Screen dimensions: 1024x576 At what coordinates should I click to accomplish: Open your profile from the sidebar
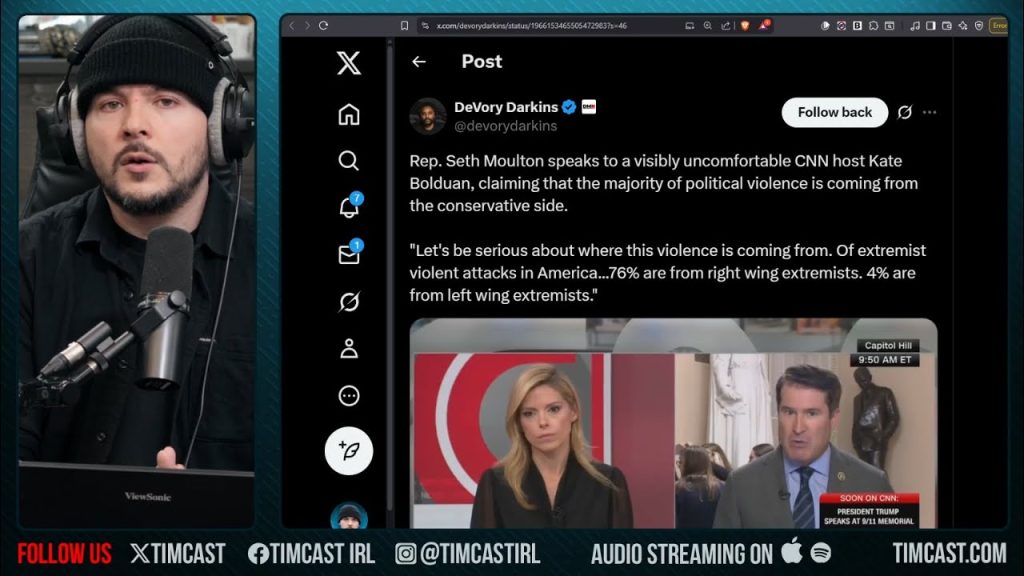pyautogui.click(x=348, y=349)
